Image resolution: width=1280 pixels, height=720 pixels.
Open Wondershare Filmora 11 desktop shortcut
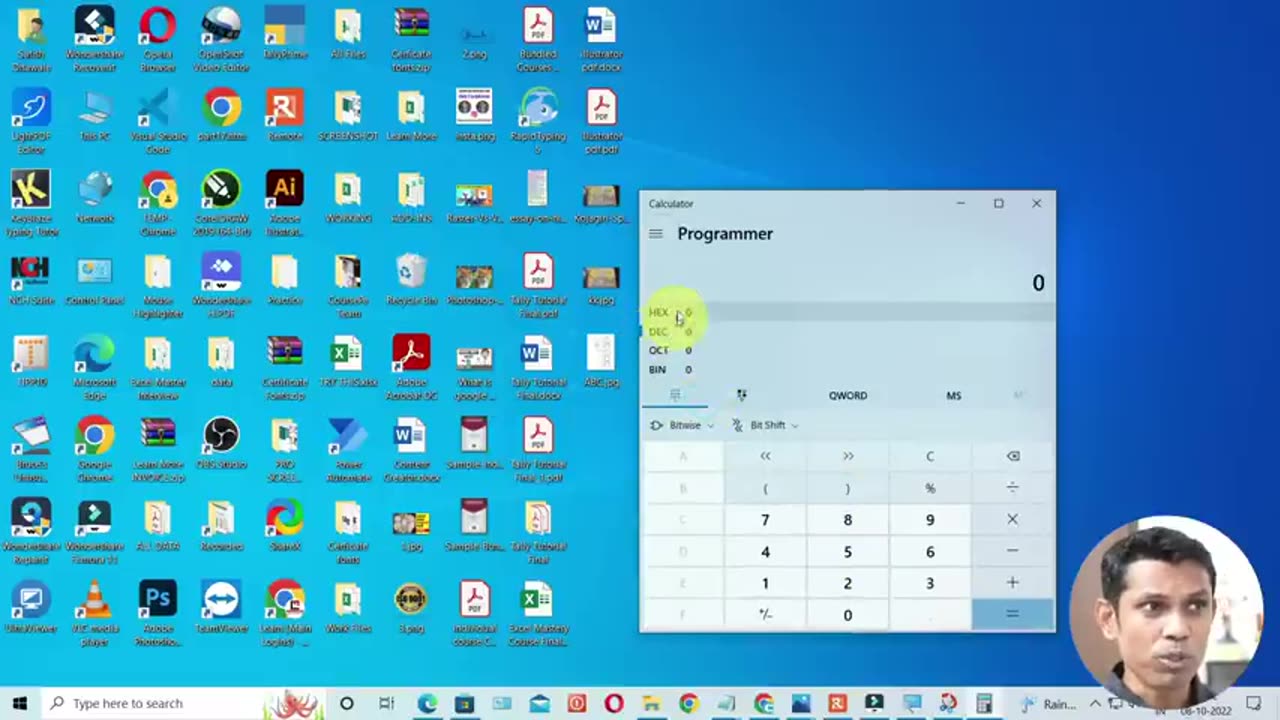click(95, 532)
